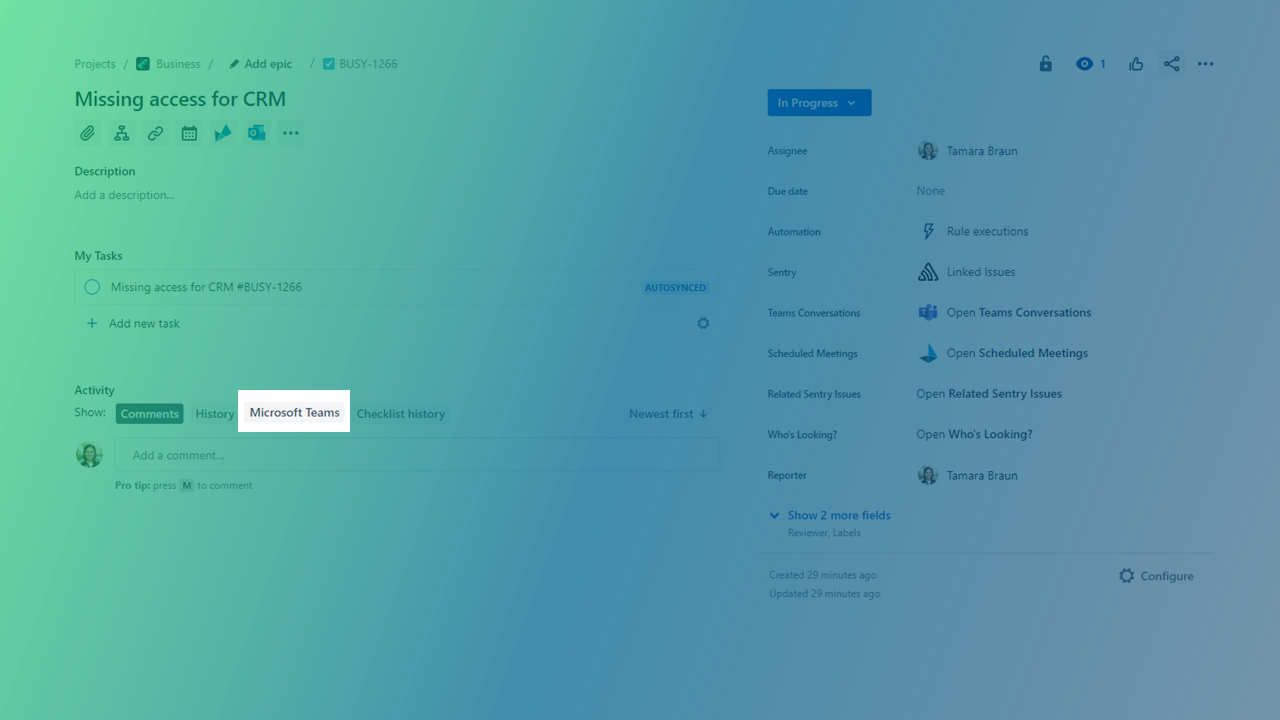Viewport: 1280px width, 720px height.
Task: Click the Outlook icon in issue toolbar
Action: point(257,133)
